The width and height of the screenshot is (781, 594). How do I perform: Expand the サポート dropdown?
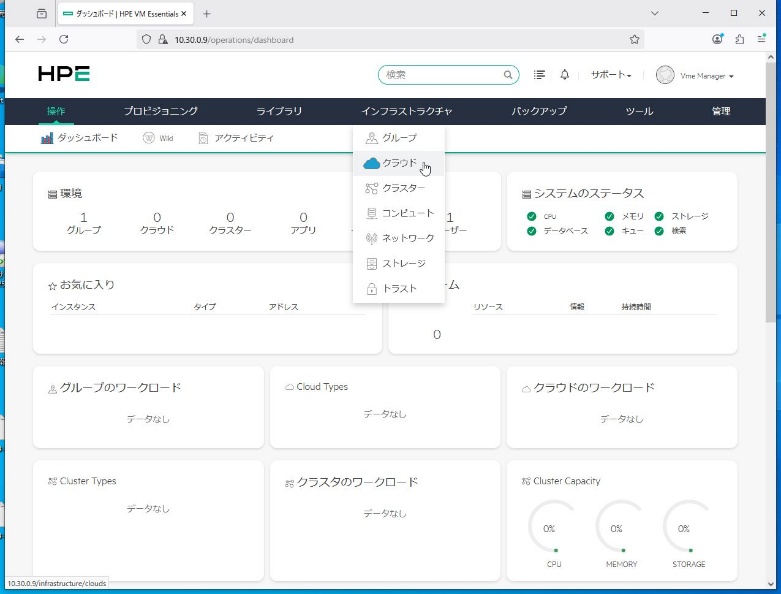(x=610, y=75)
